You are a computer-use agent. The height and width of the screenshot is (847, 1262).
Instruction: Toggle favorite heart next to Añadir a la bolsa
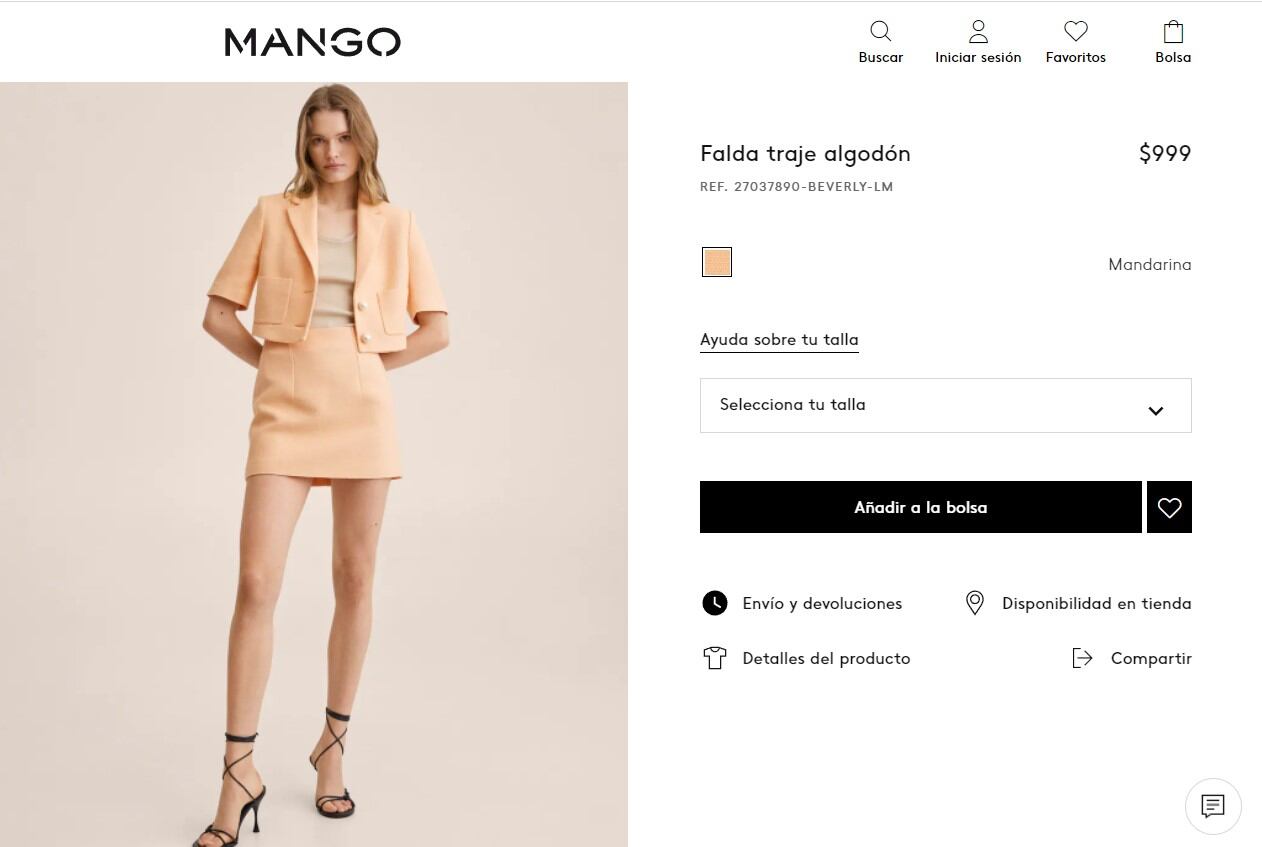click(x=1169, y=507)
